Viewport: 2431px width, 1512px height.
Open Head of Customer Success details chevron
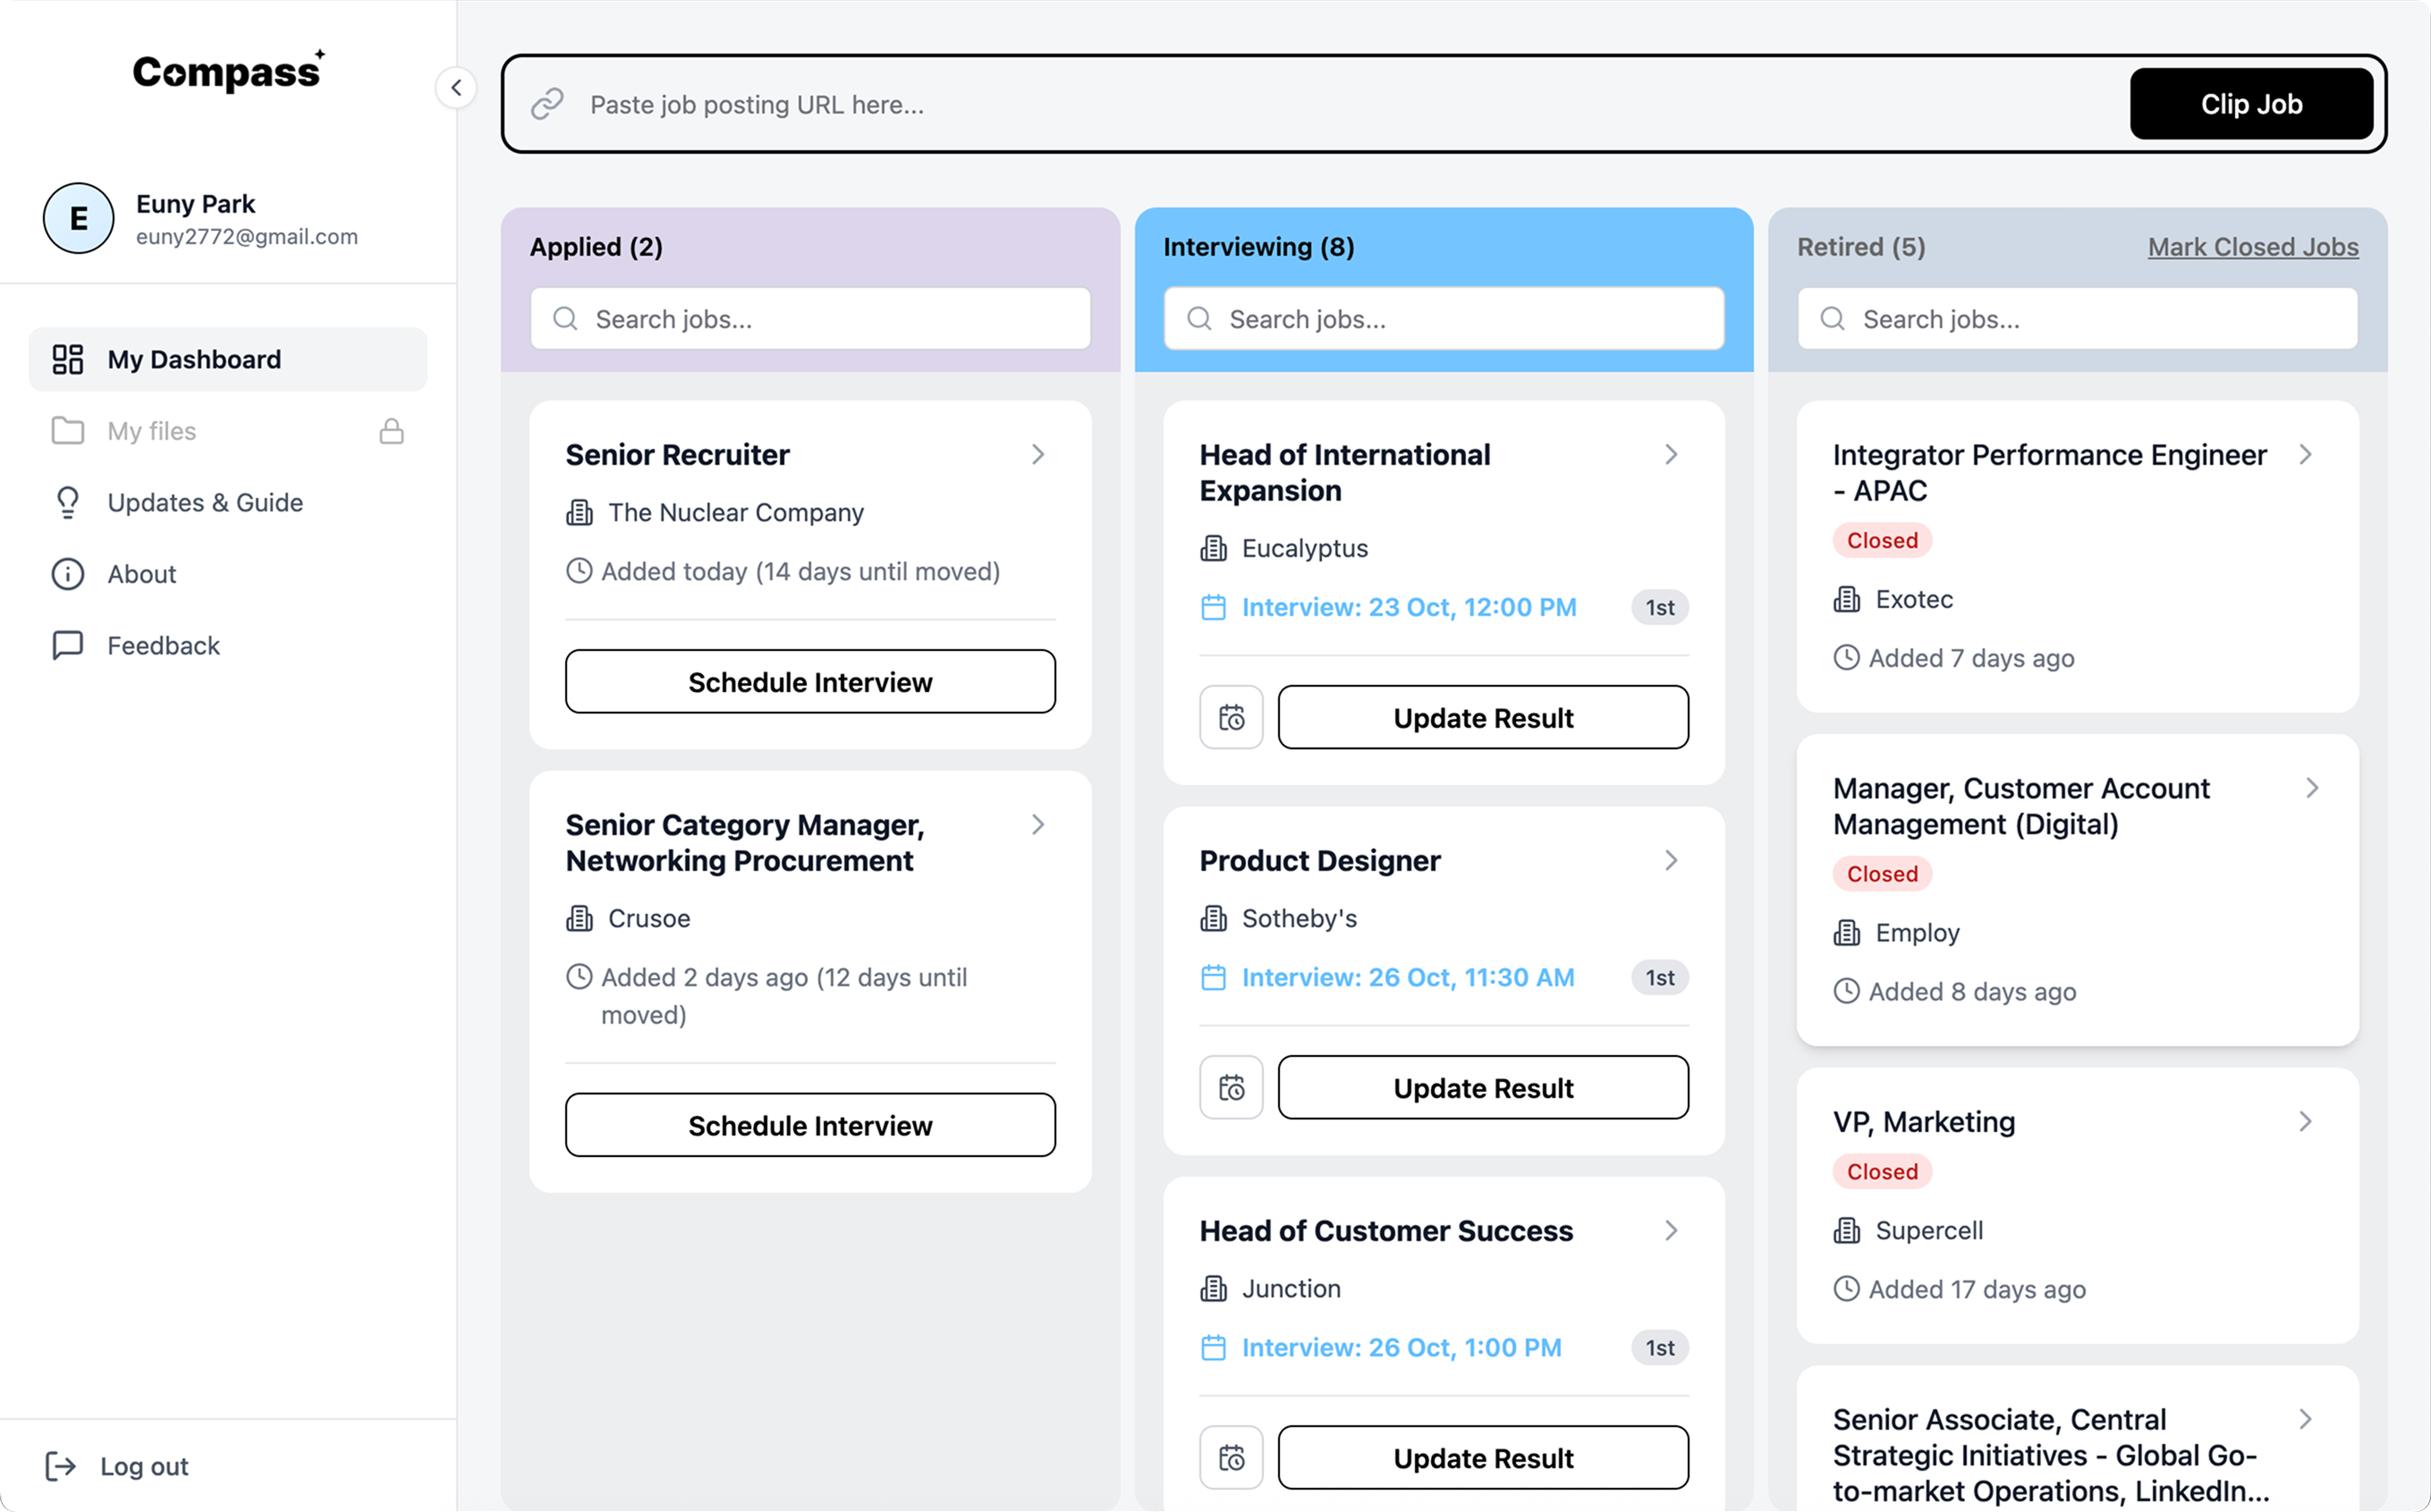pos(1671,1230)
